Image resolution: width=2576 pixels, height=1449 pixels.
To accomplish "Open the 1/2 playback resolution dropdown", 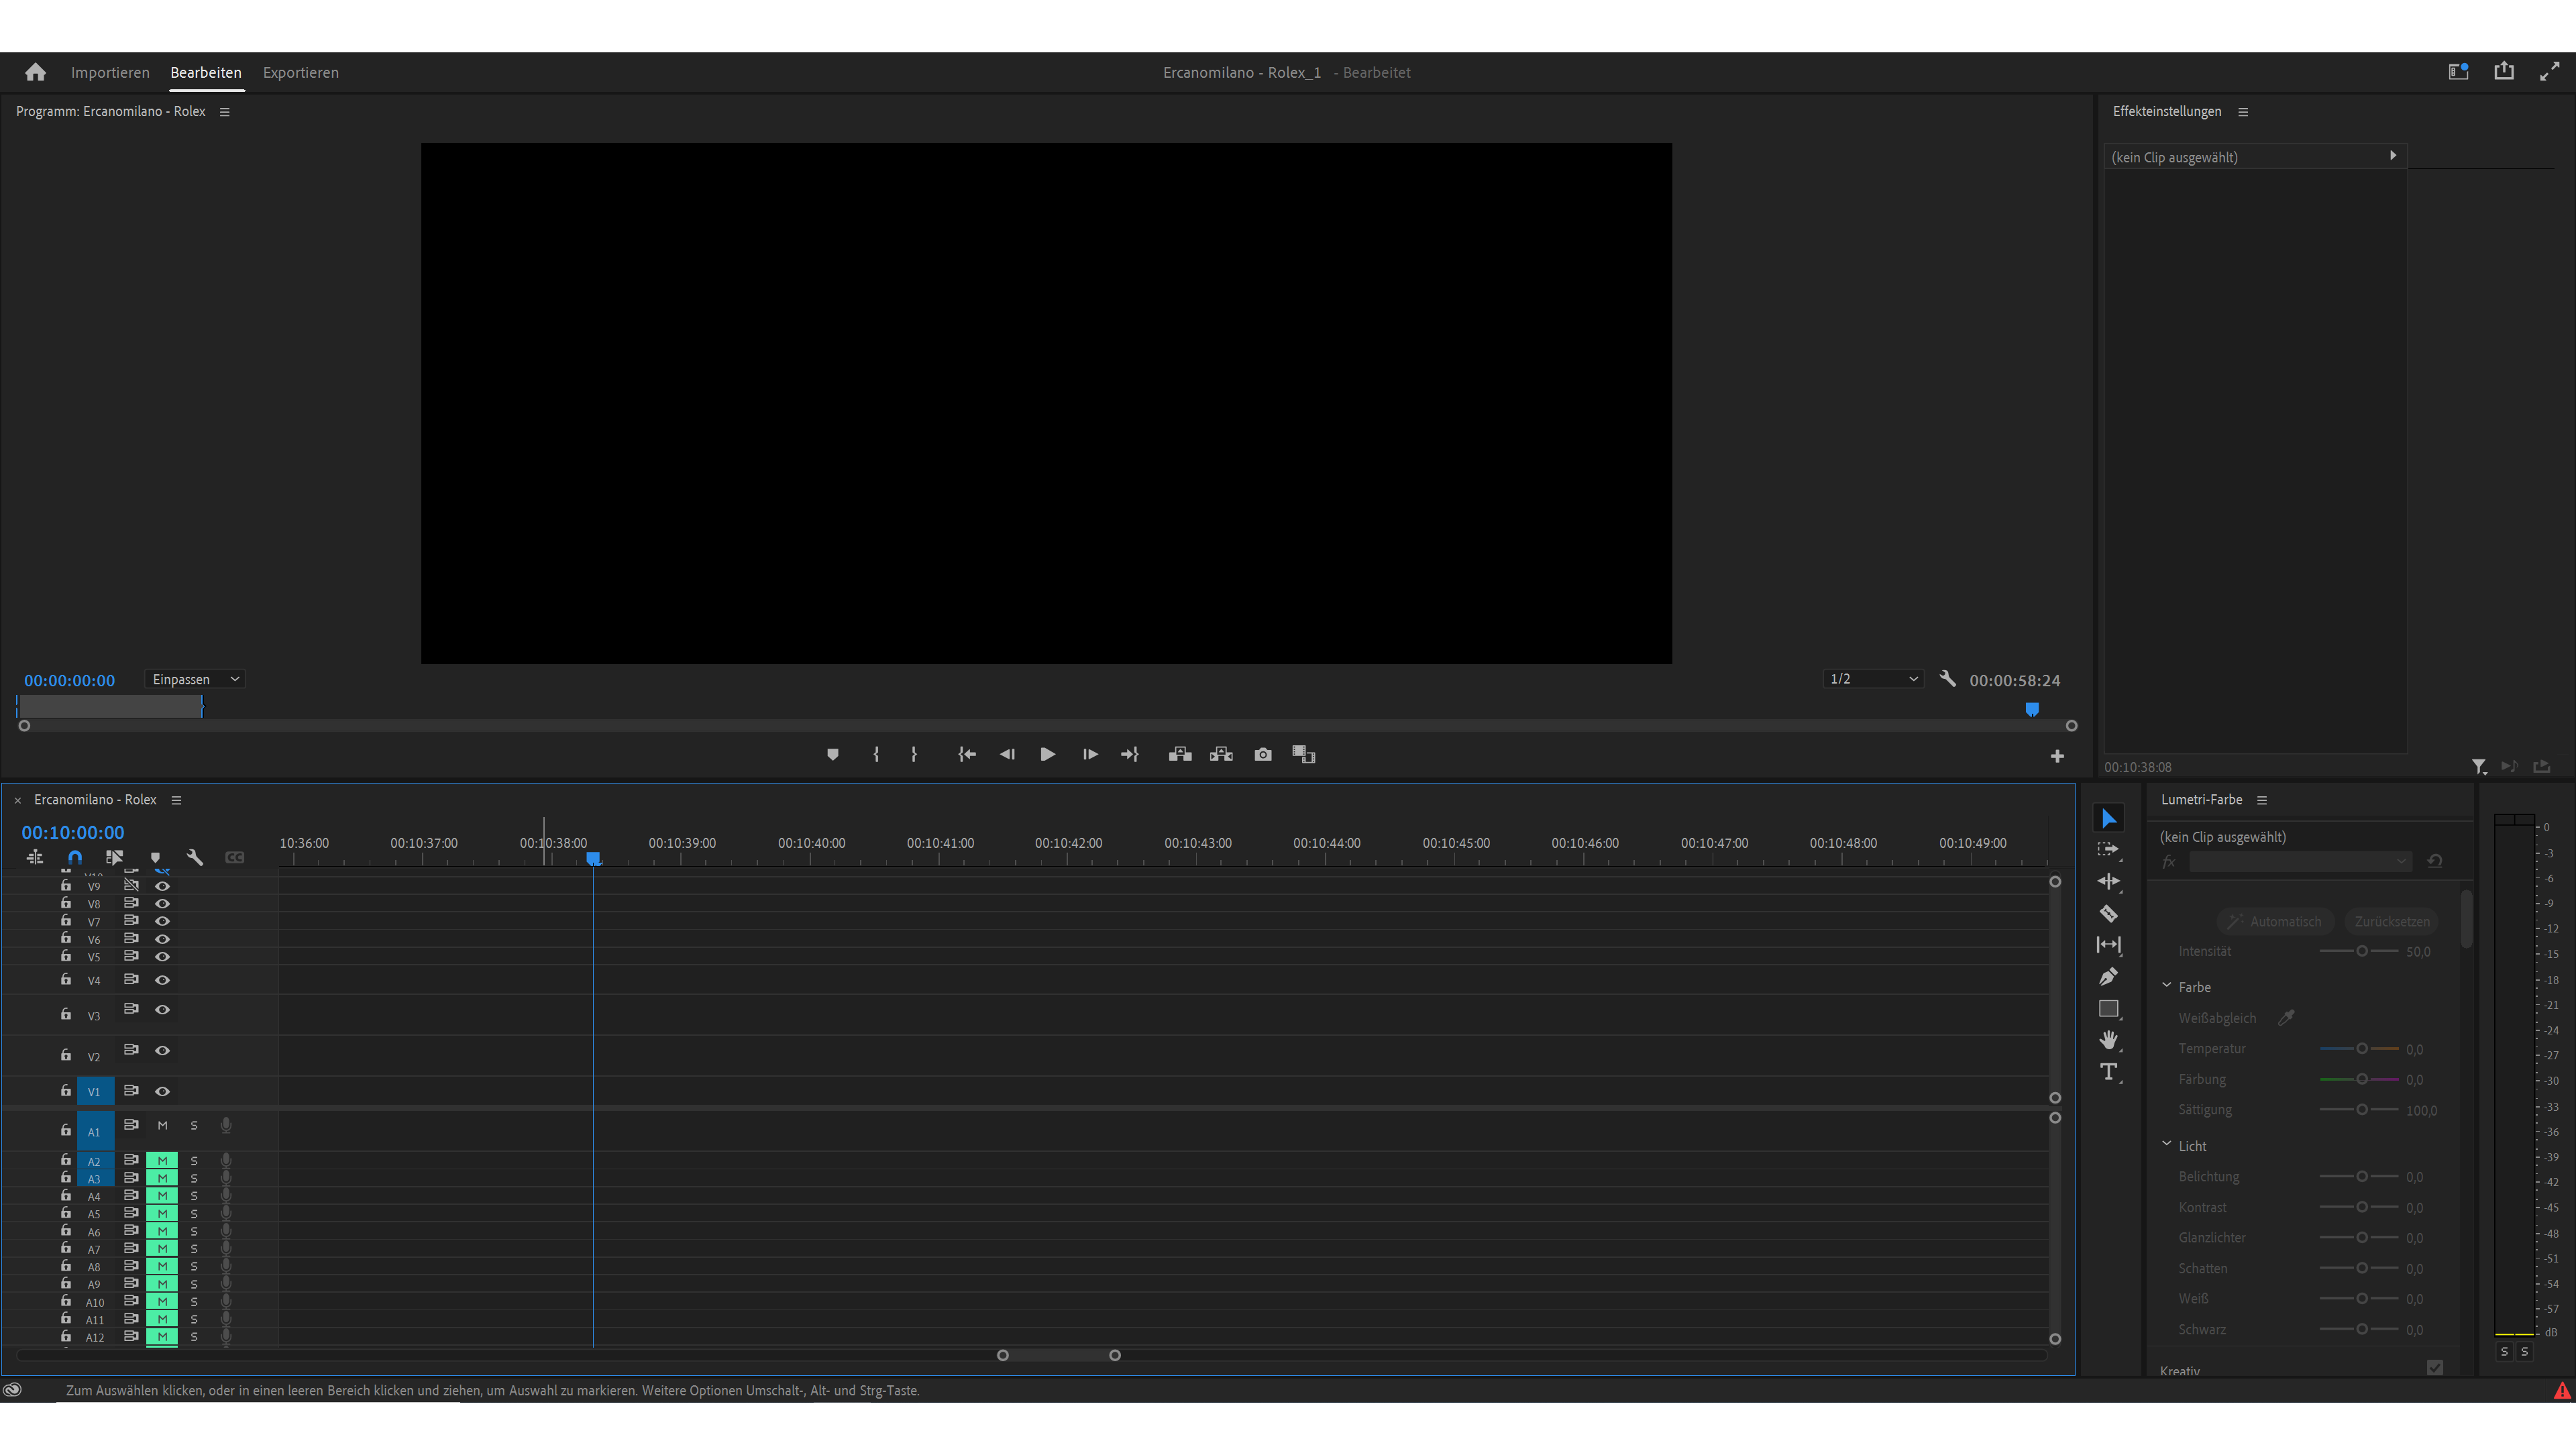I will [1872, 679].
